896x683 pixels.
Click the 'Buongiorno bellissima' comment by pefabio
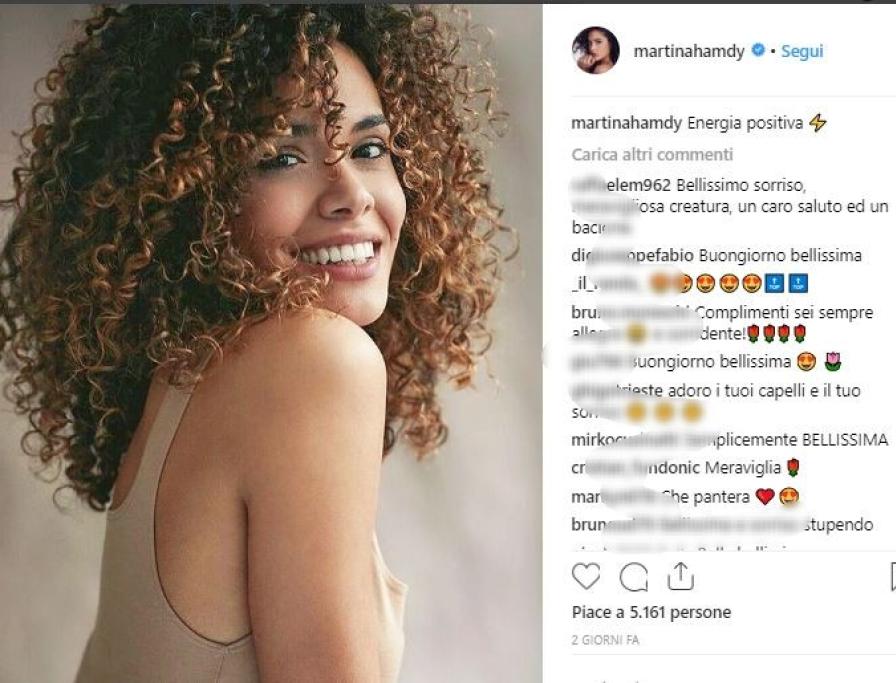click(x=779, y=255)
